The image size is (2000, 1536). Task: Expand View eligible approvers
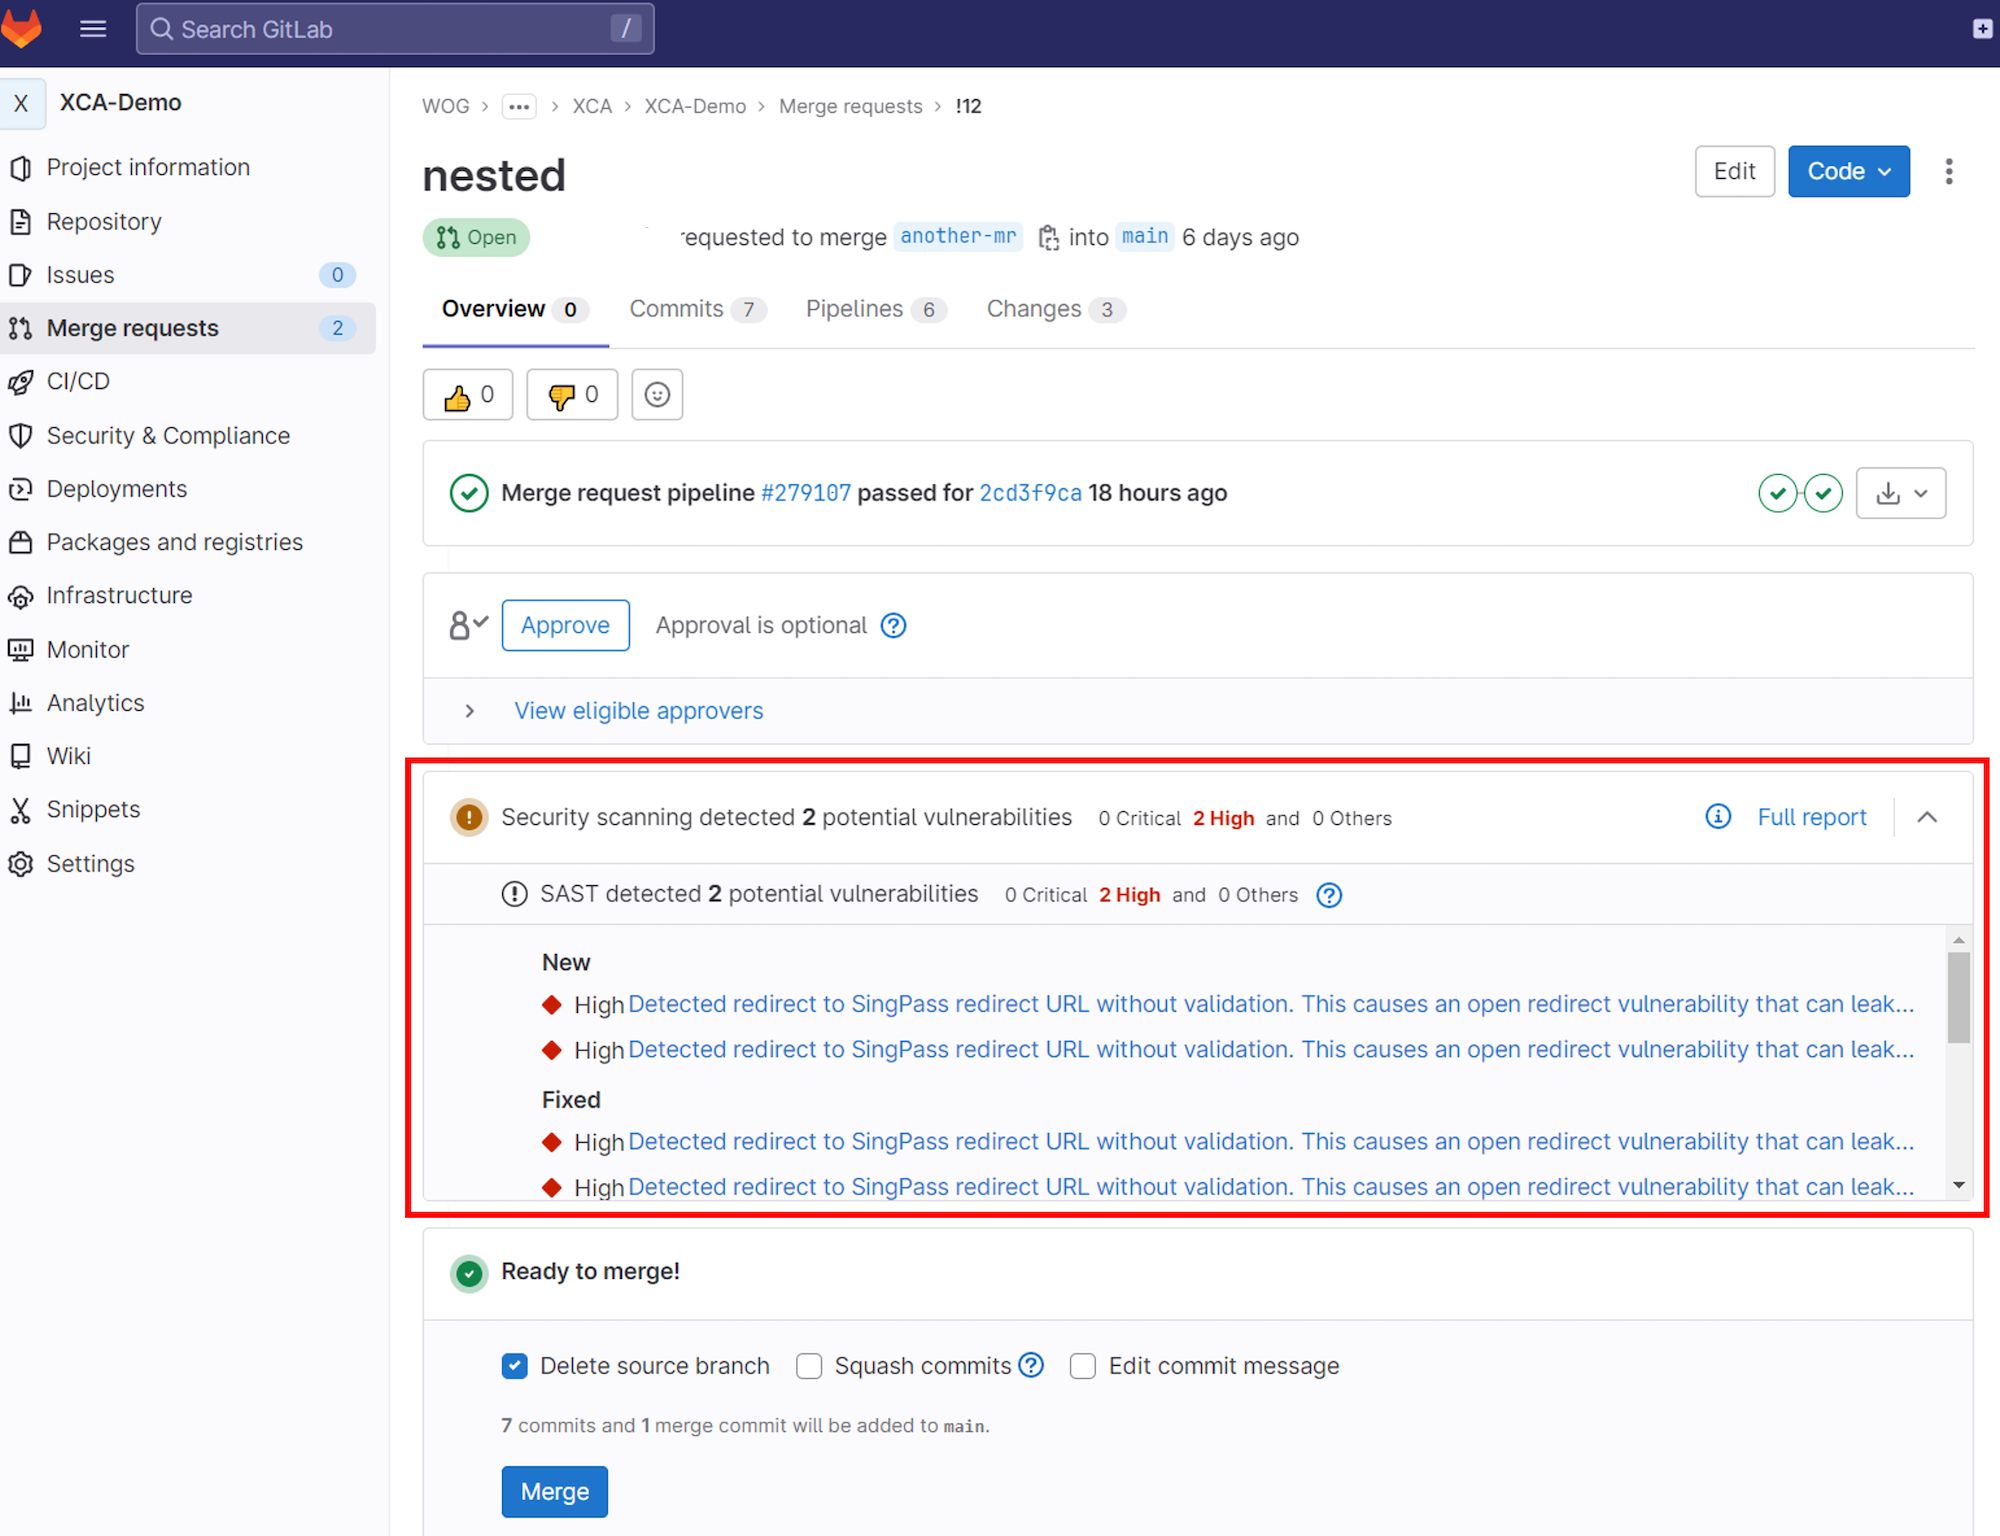tap(637, 710)
